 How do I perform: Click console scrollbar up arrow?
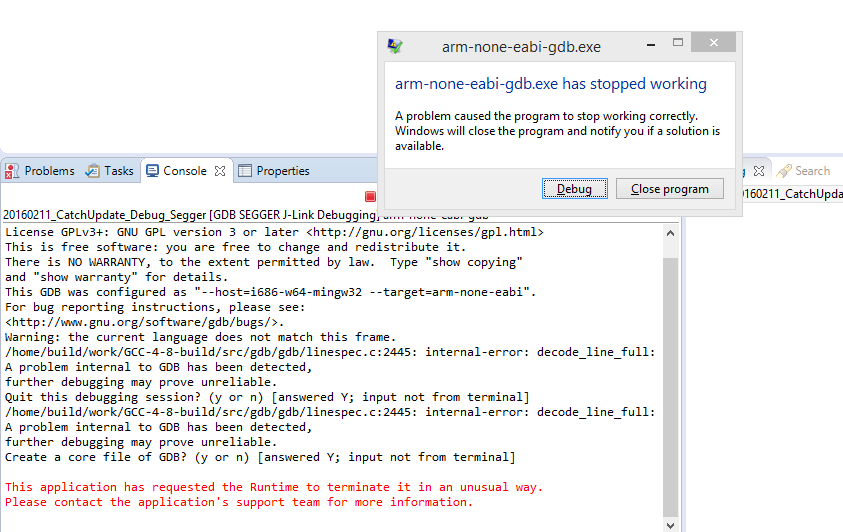(670, 233)
